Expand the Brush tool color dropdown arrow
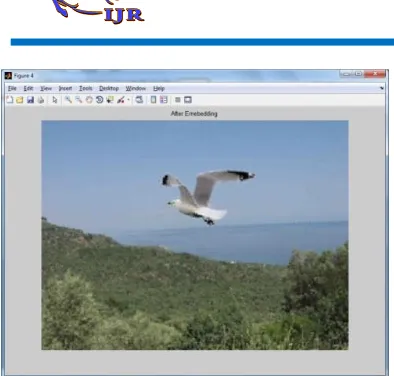Image resolution: width=394 pixels, height=376 pixels. (128, 100)
